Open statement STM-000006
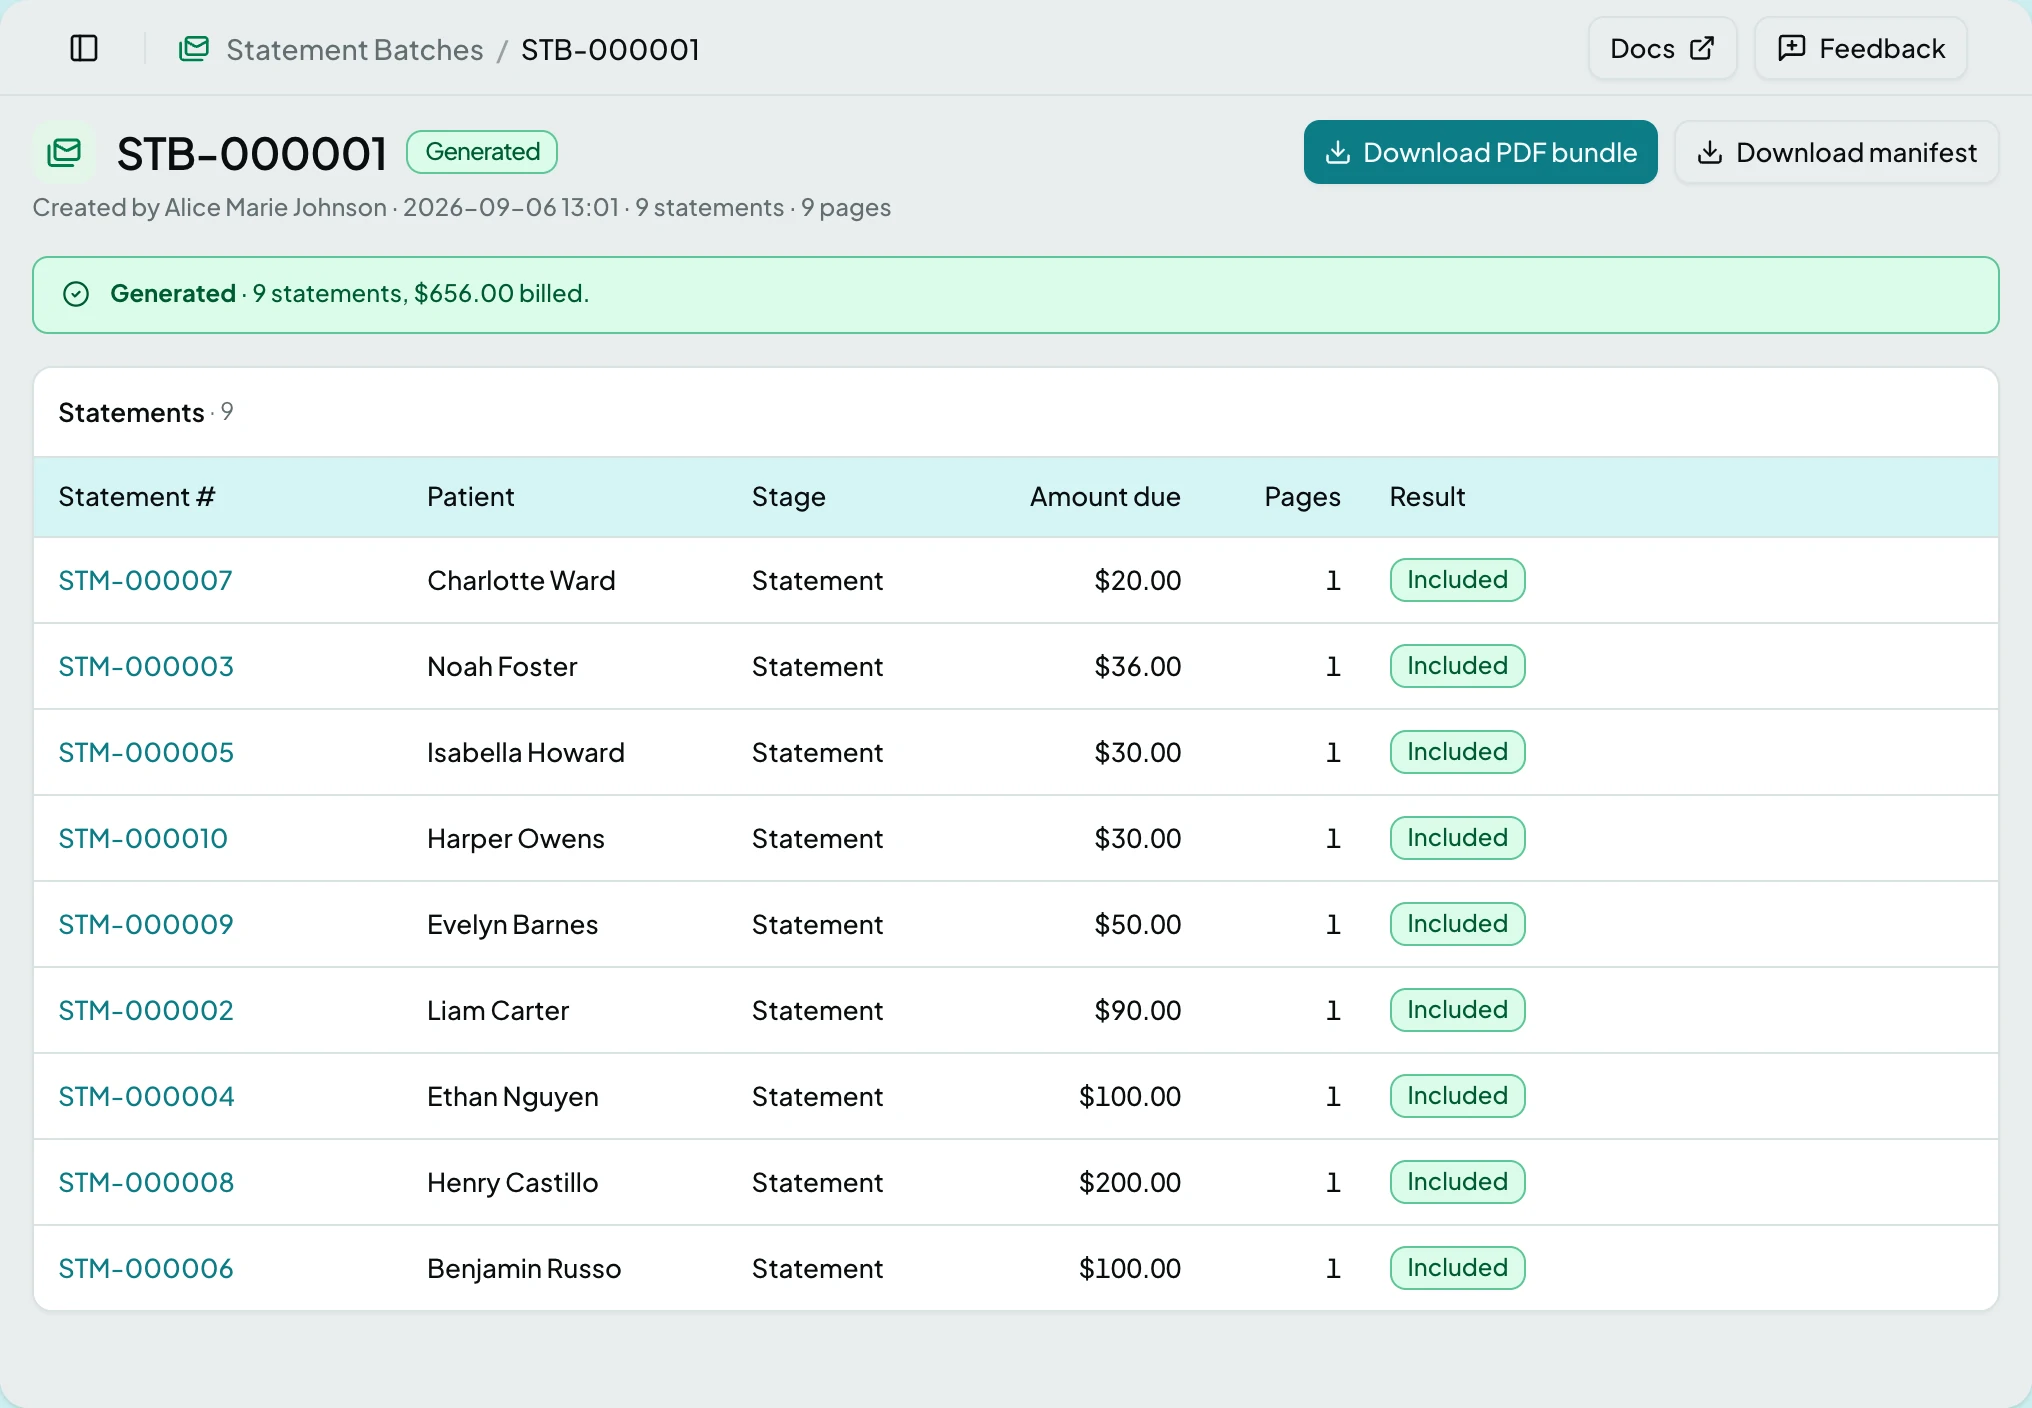2032x1408 pixels. tap(146, 1269)
